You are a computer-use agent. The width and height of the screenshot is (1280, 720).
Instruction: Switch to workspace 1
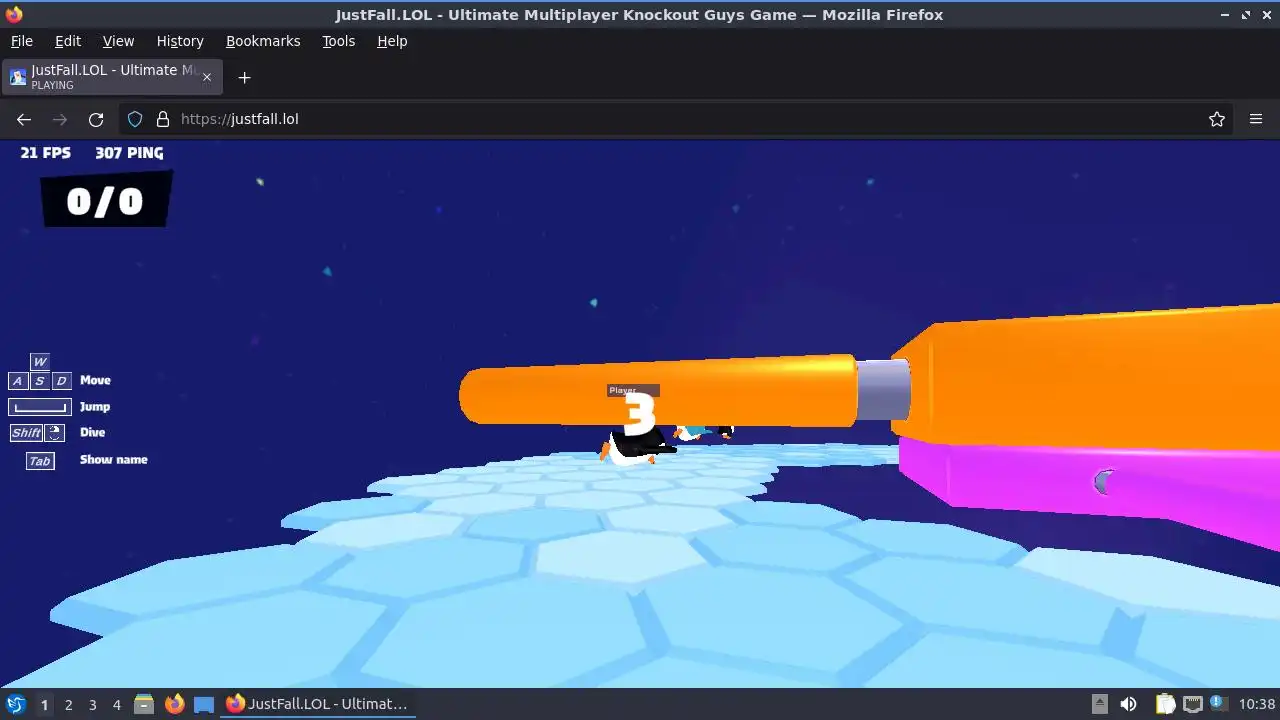[44, 704]
